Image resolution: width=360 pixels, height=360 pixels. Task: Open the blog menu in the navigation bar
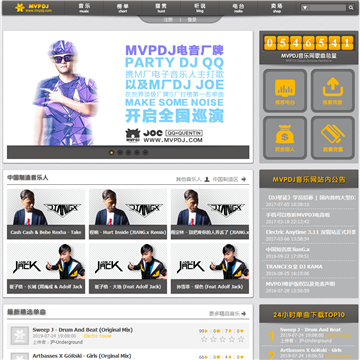pyautogui.click(x=200, y=8)
